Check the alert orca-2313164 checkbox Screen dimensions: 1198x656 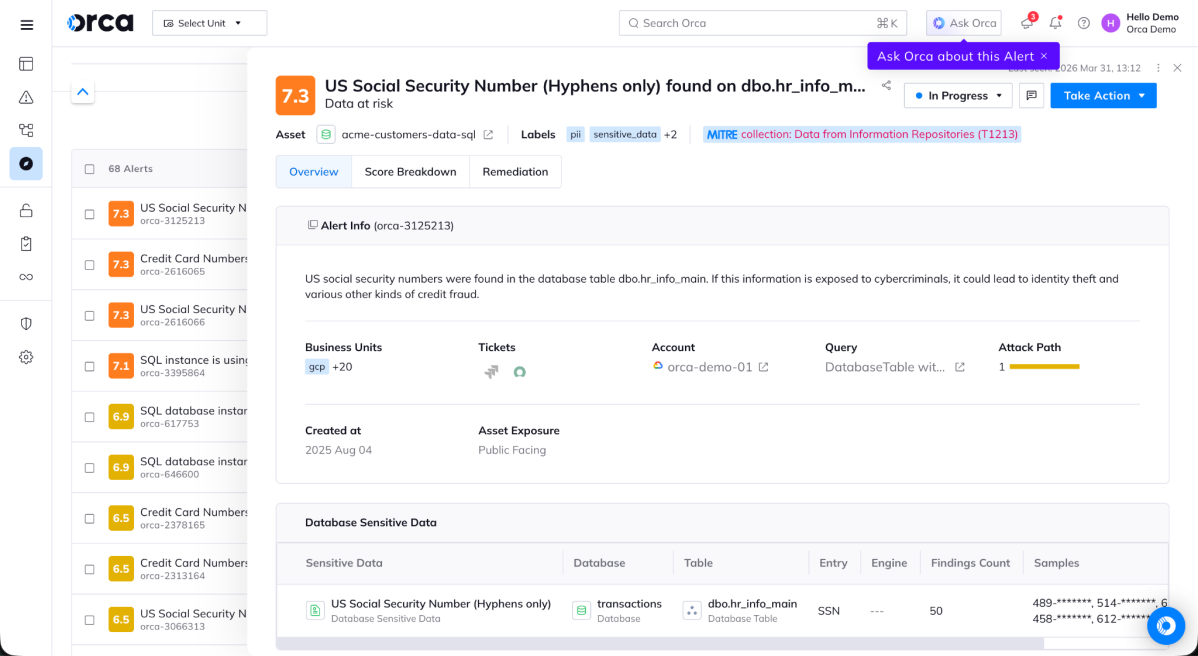pos(89,569)
